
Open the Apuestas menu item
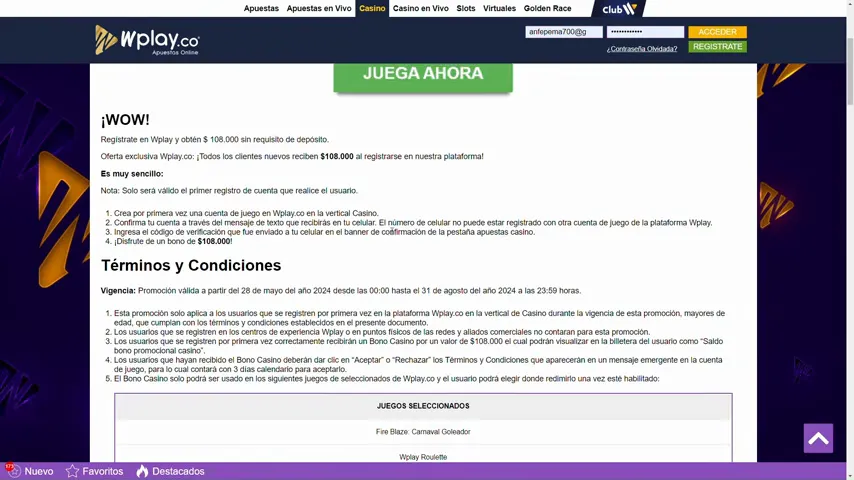tap(261, 8)
